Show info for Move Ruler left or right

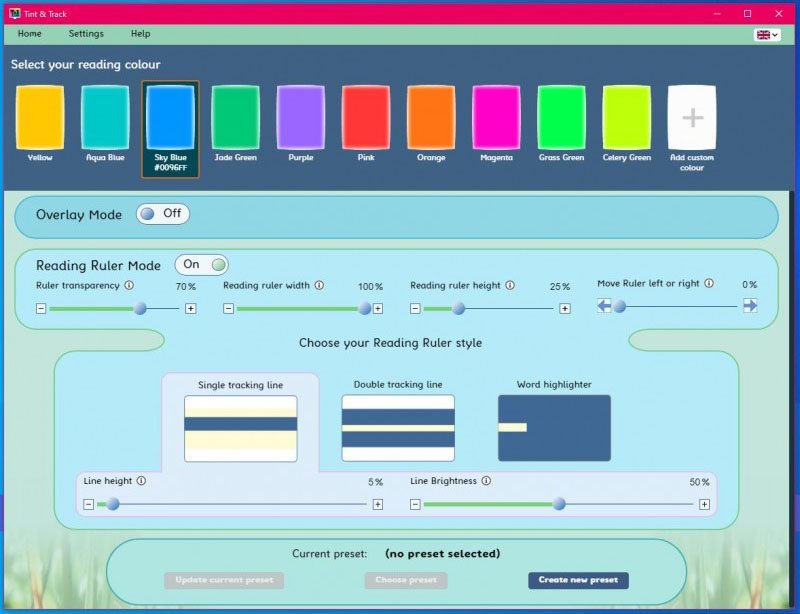coord(709,283)
